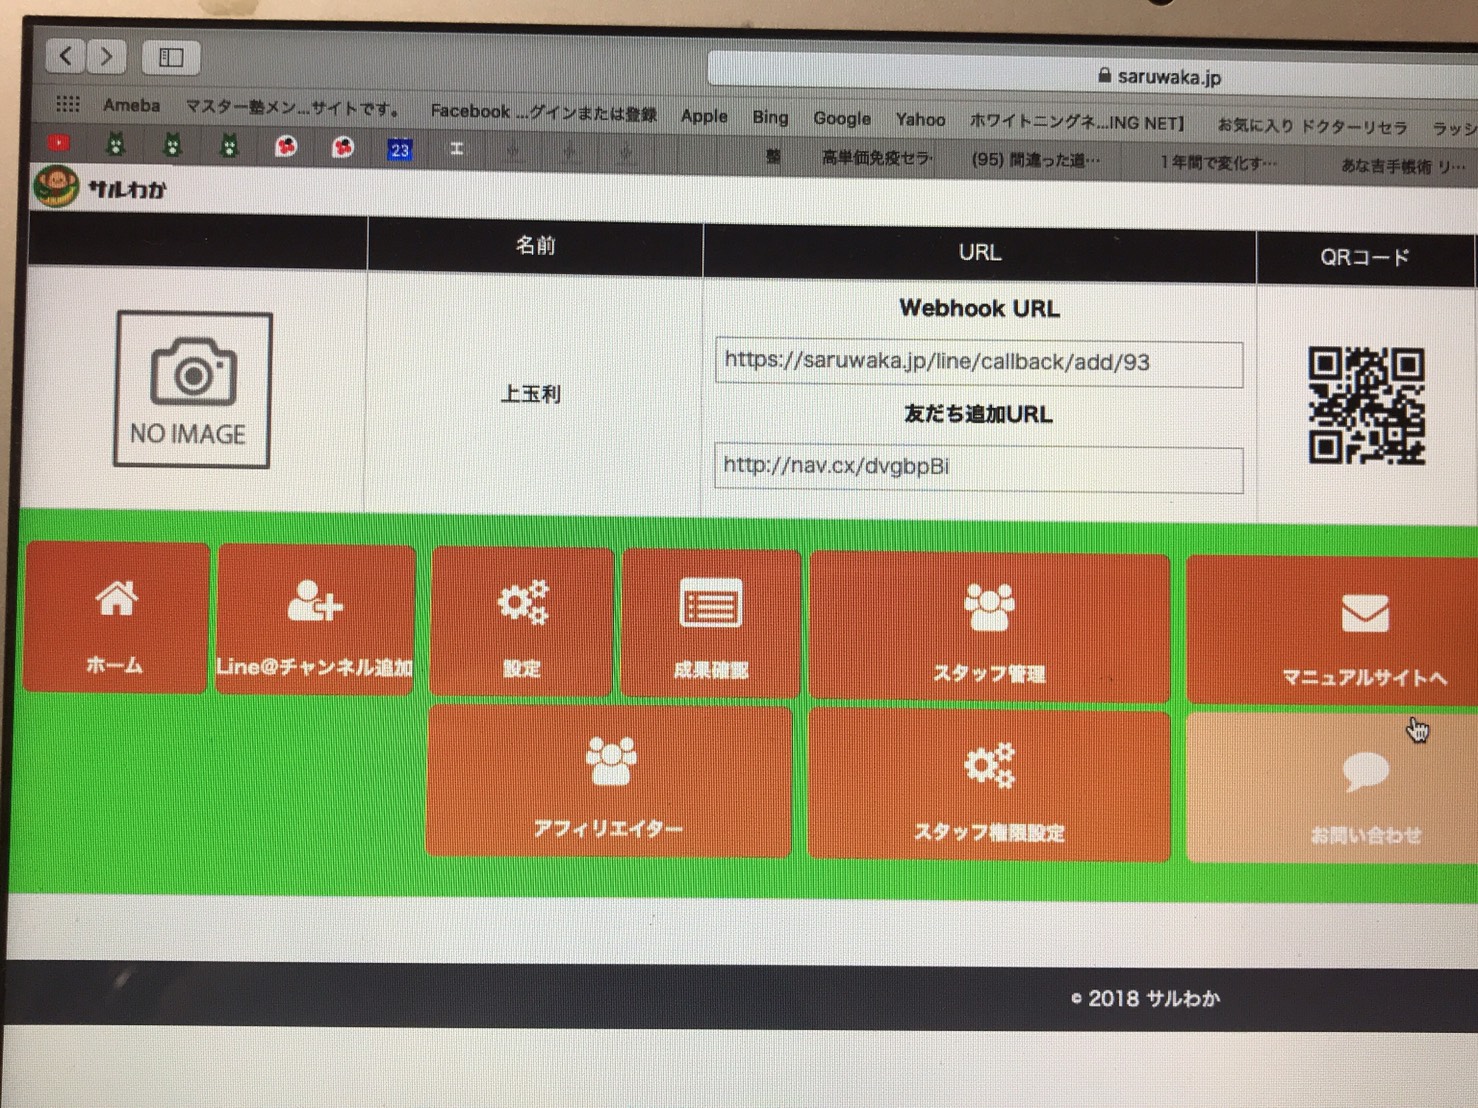Click the QR code image
This screenshot has width=1478, height=1108.
pyautogui.click(x=1366, y=406)
